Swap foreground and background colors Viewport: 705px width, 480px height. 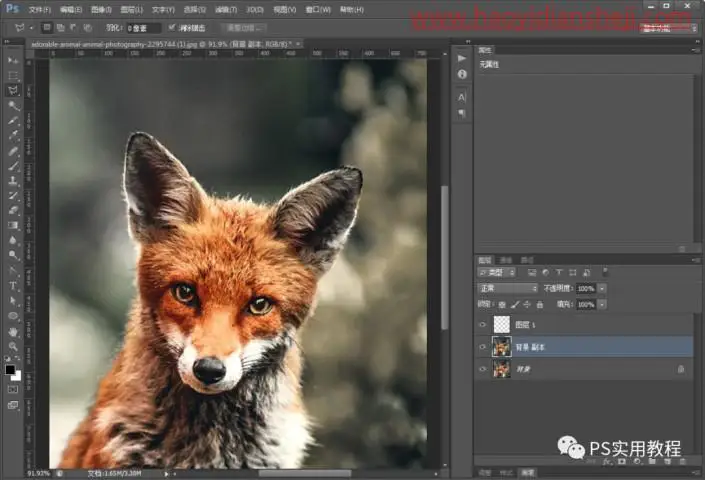pos(18,359)
